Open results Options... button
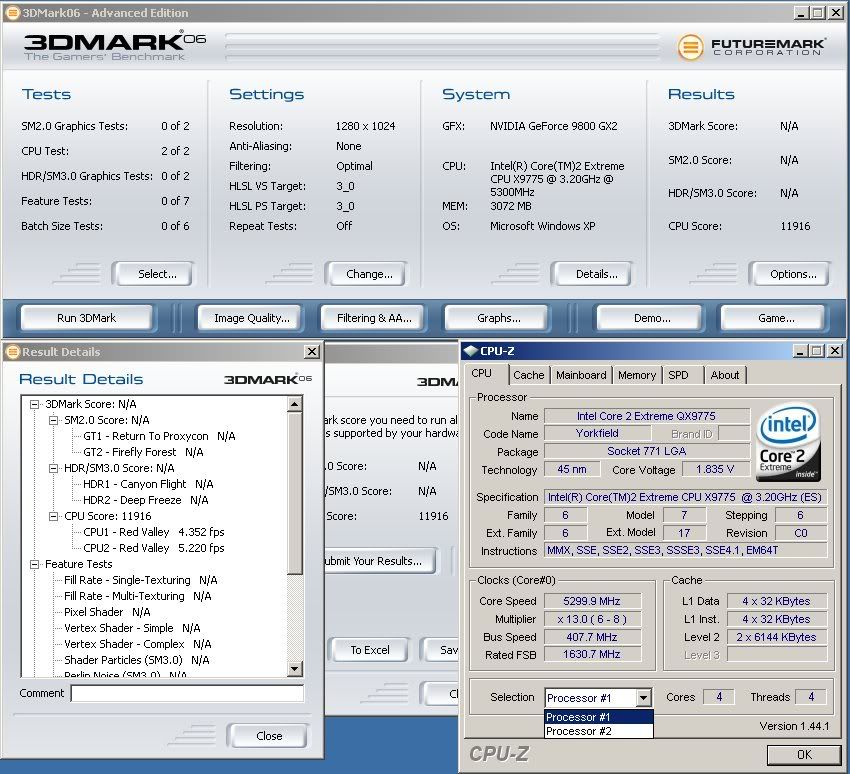 790,274
